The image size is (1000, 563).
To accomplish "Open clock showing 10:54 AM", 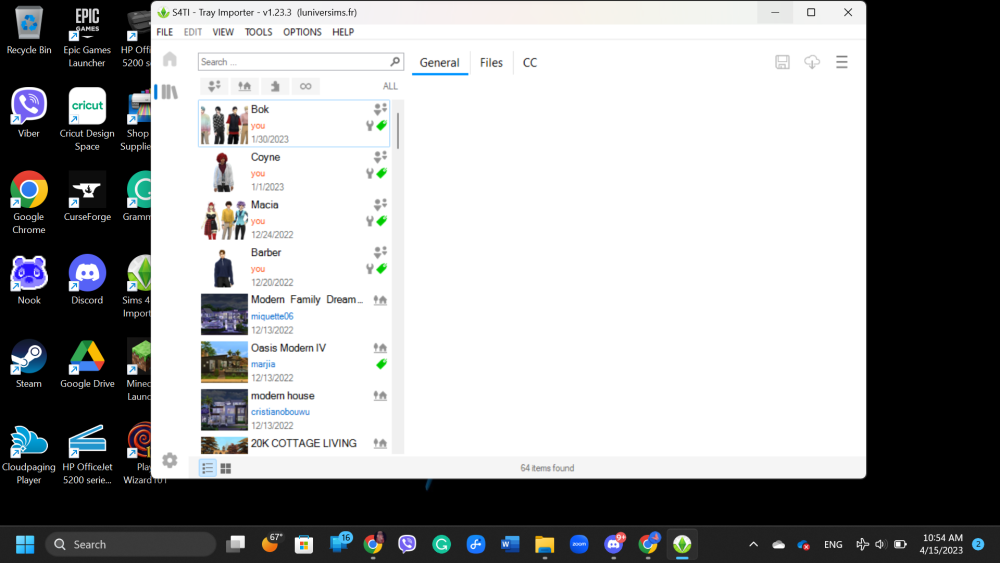I will [942, 544].
